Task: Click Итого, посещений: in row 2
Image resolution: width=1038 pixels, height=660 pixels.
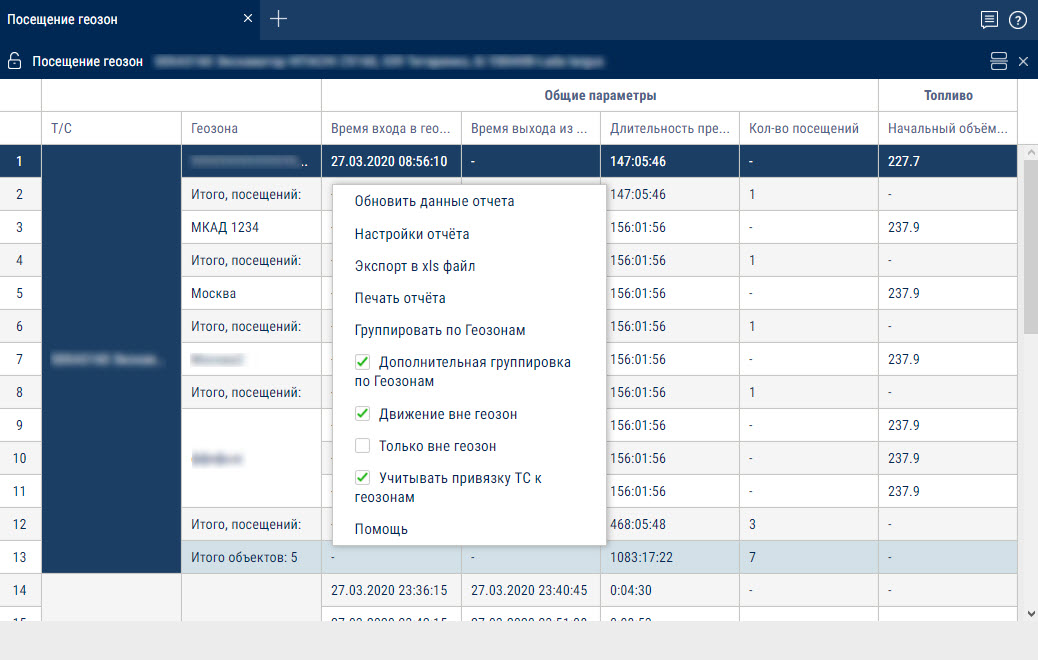Action: coord(252,194)
